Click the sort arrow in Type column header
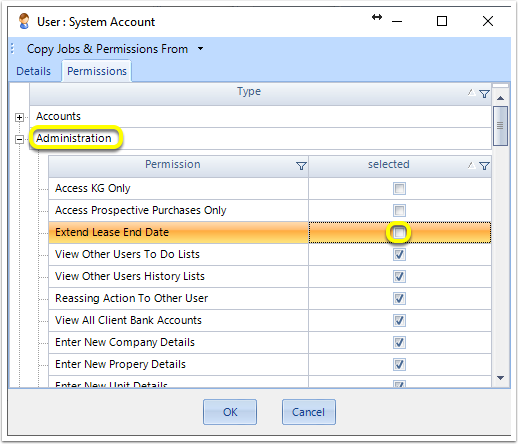This screenshot has width=518, height=444. click(x=471, y=92)
